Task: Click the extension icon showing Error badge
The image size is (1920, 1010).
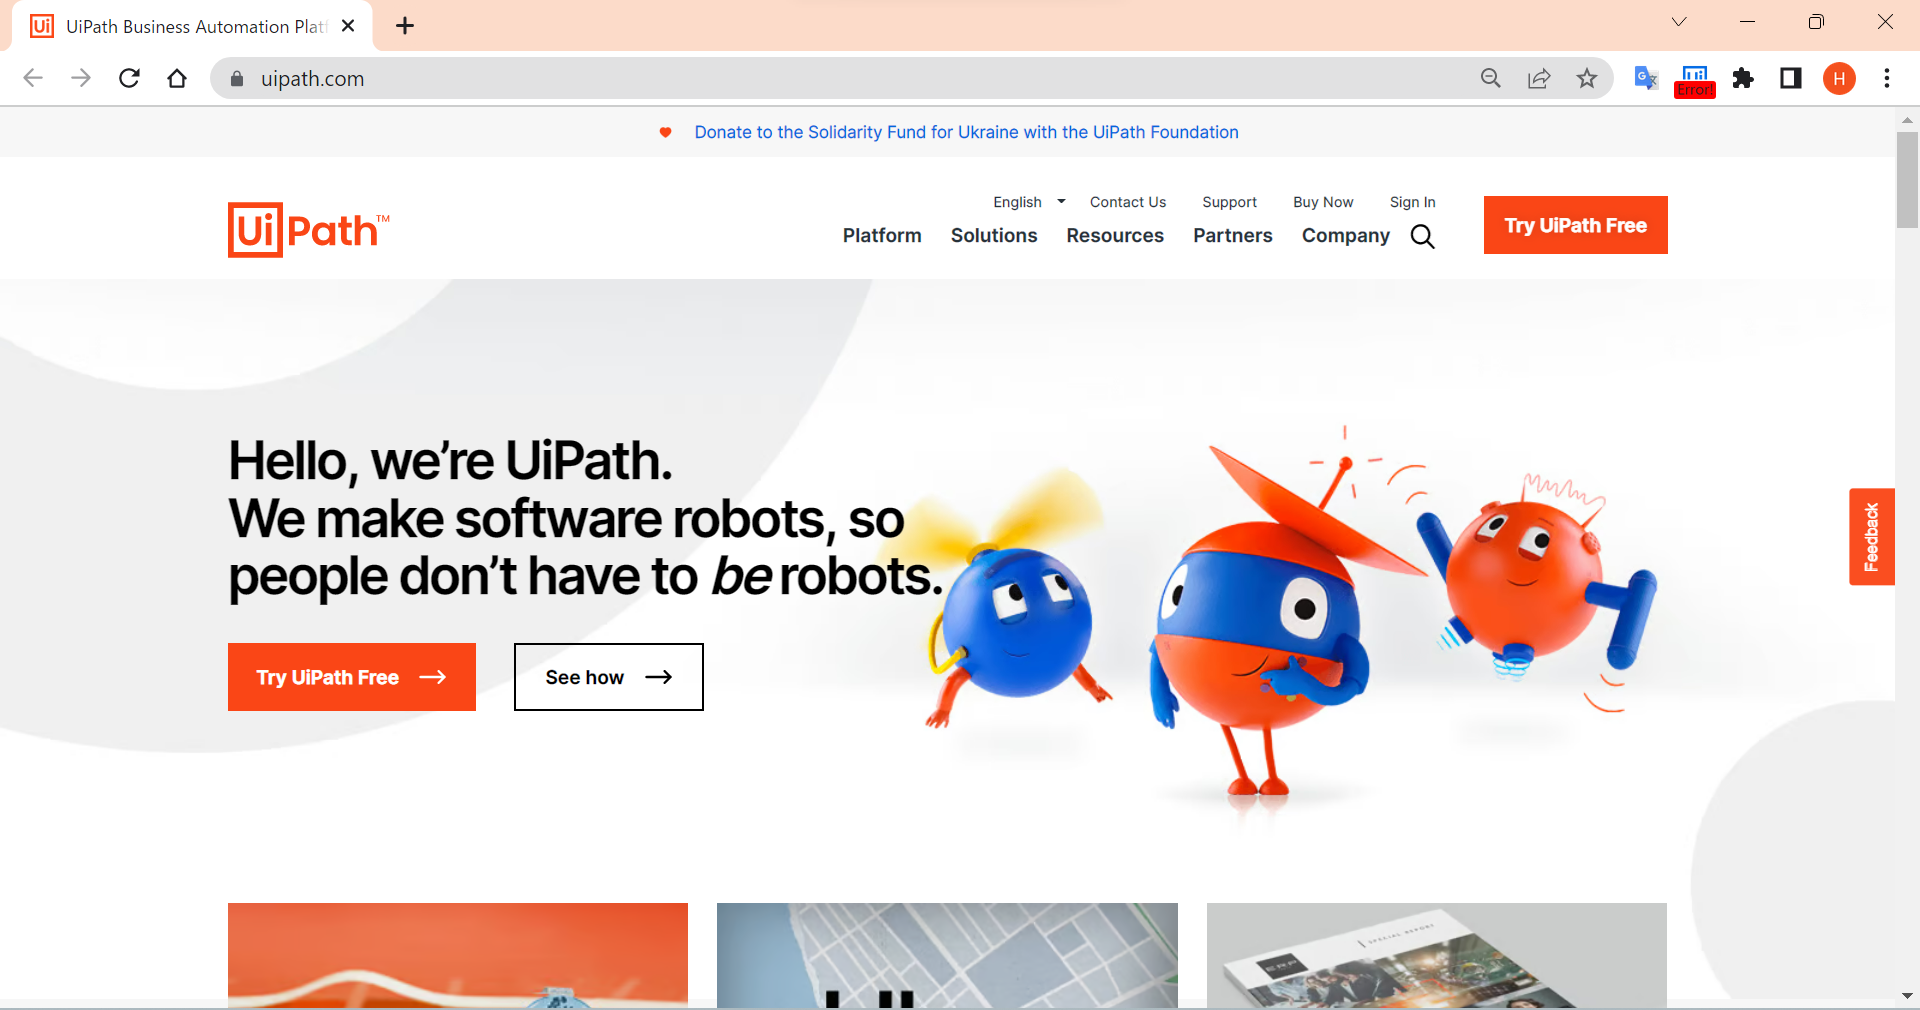Action: click(x=1695, y=80)
